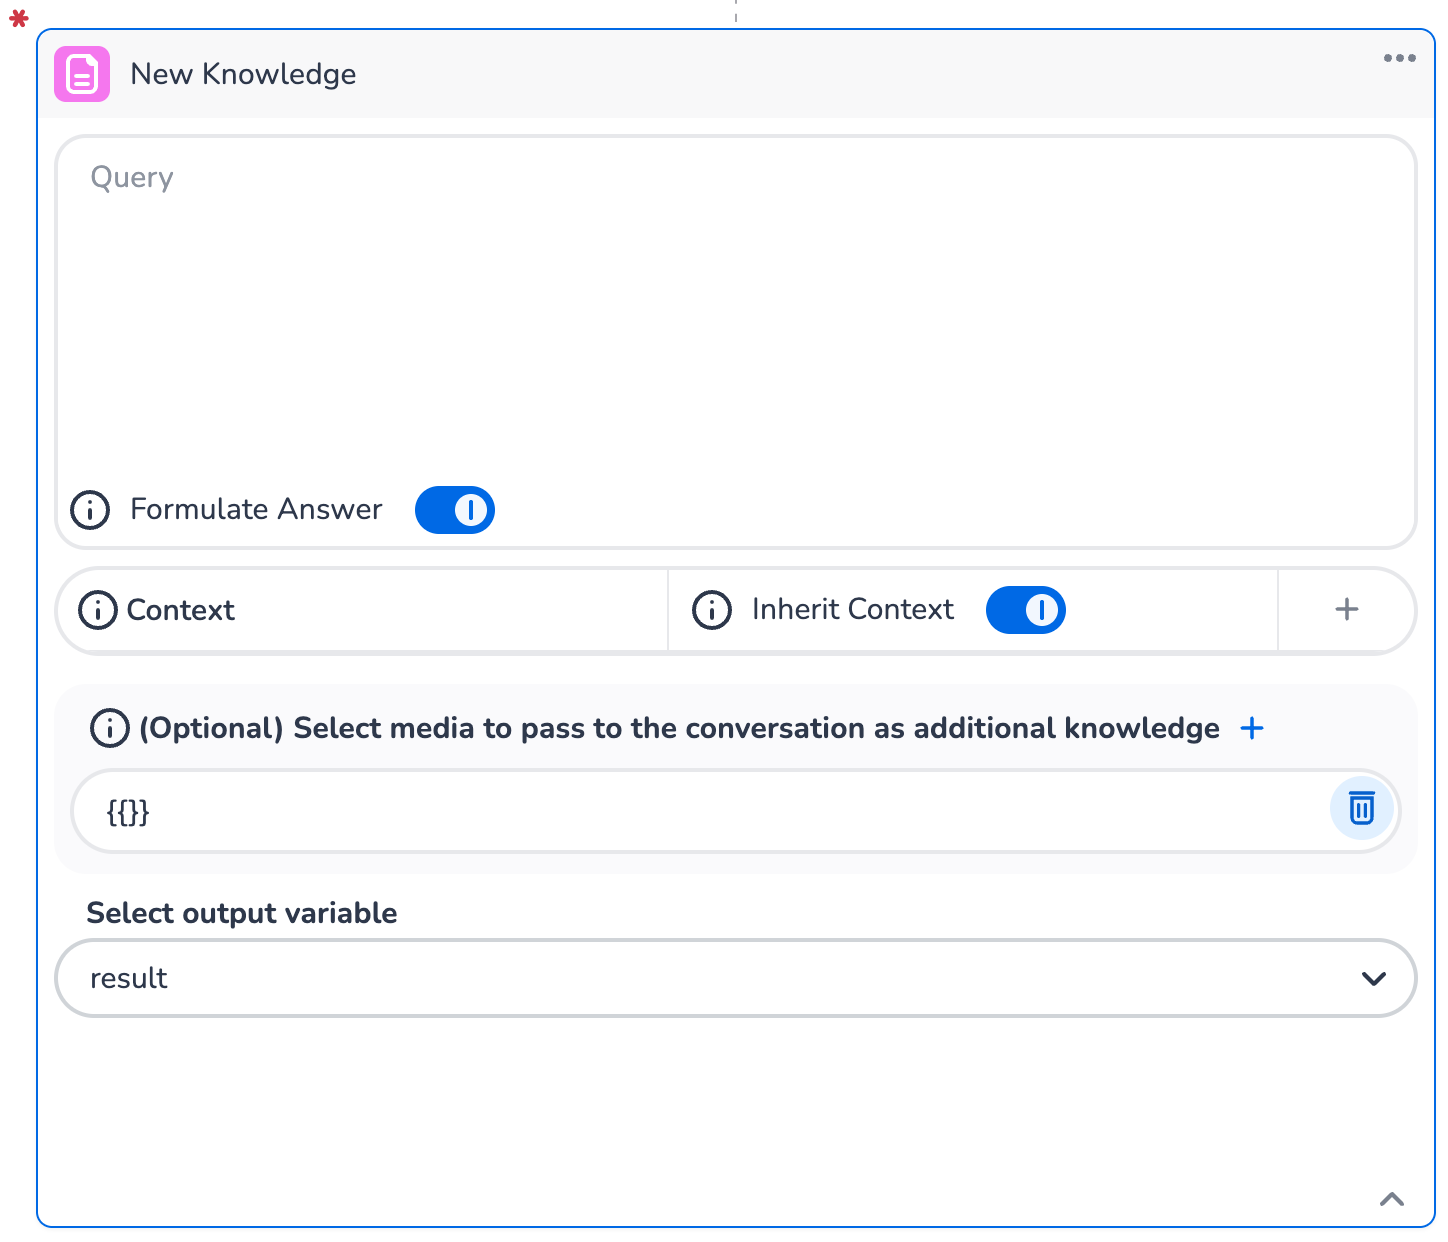Click the red asterisk marker
The width and height of the screenshot is (1448, 1242).
(x=18, y=18)
